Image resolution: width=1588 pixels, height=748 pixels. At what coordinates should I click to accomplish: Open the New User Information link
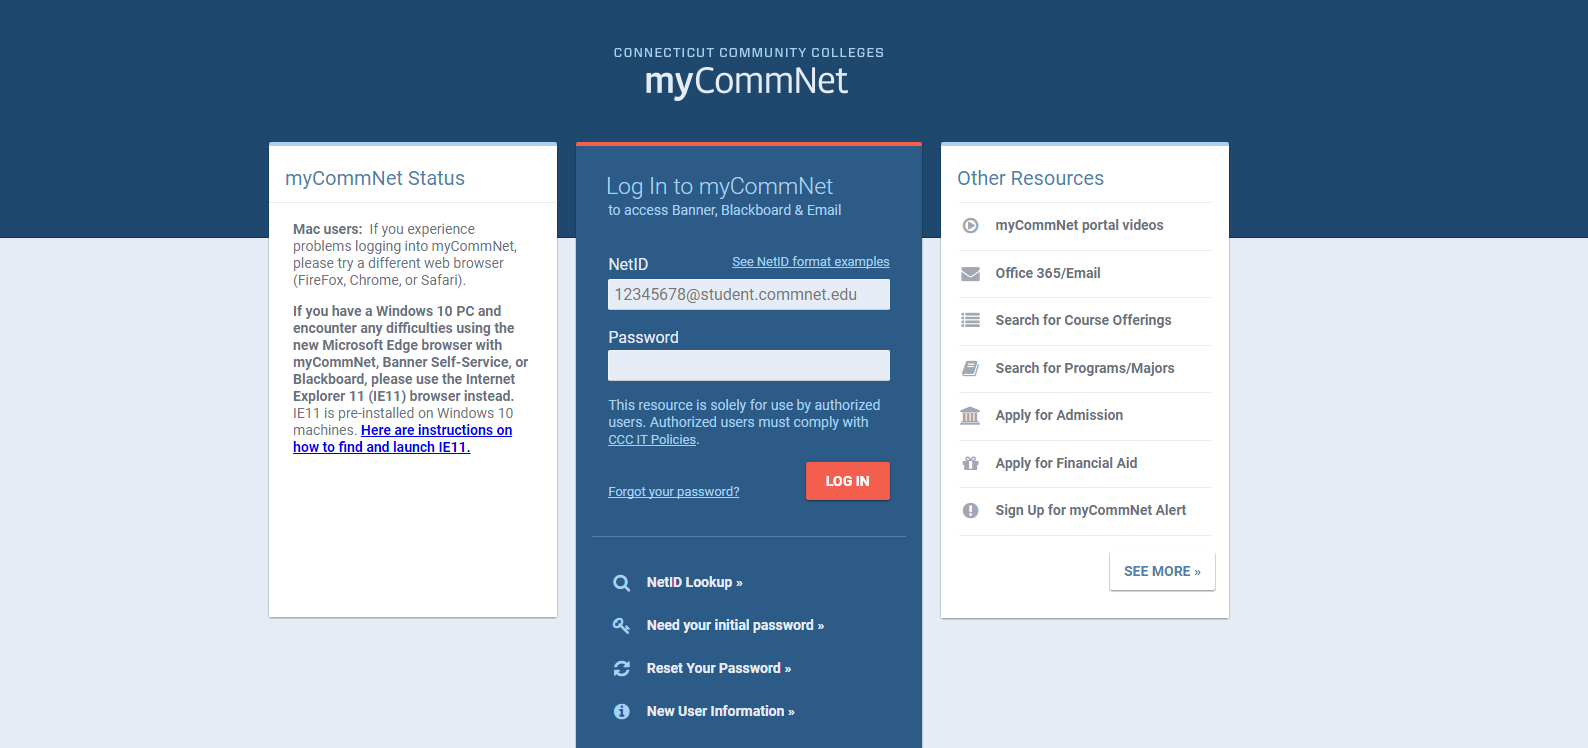coord(720,712)
